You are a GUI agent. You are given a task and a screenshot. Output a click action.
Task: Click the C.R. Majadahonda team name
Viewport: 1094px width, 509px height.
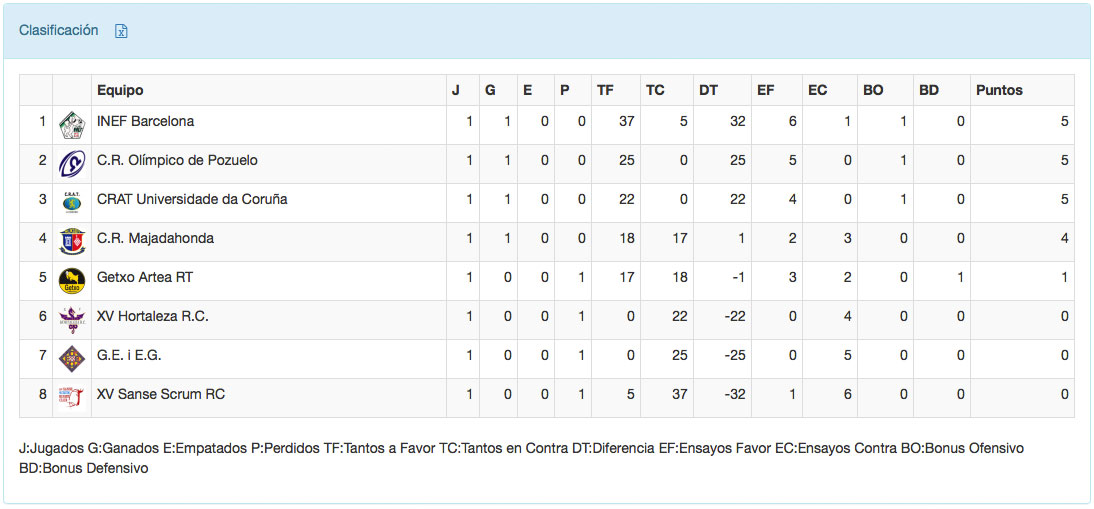coord(155,238)
